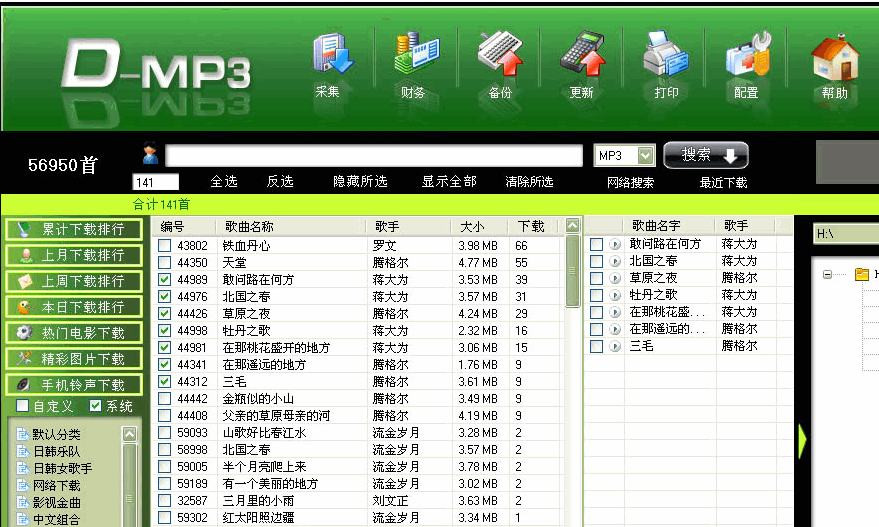Click the song list scrollbar thumb

pos(572,271)
